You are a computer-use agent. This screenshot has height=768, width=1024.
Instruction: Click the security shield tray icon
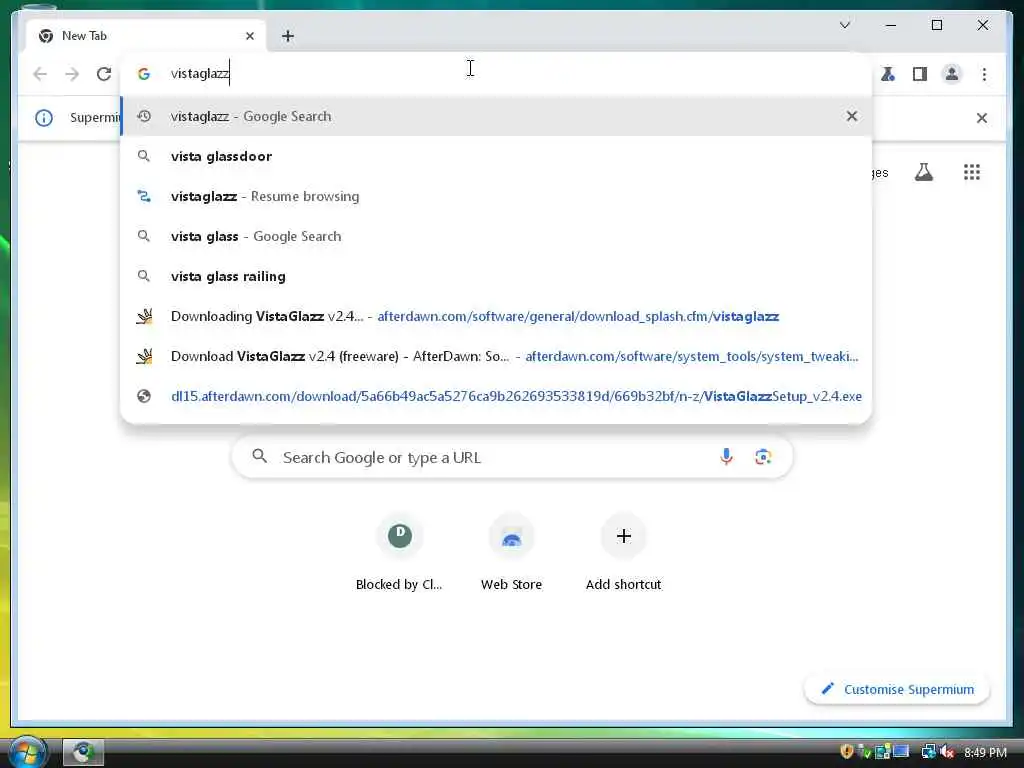pos(847,752)
